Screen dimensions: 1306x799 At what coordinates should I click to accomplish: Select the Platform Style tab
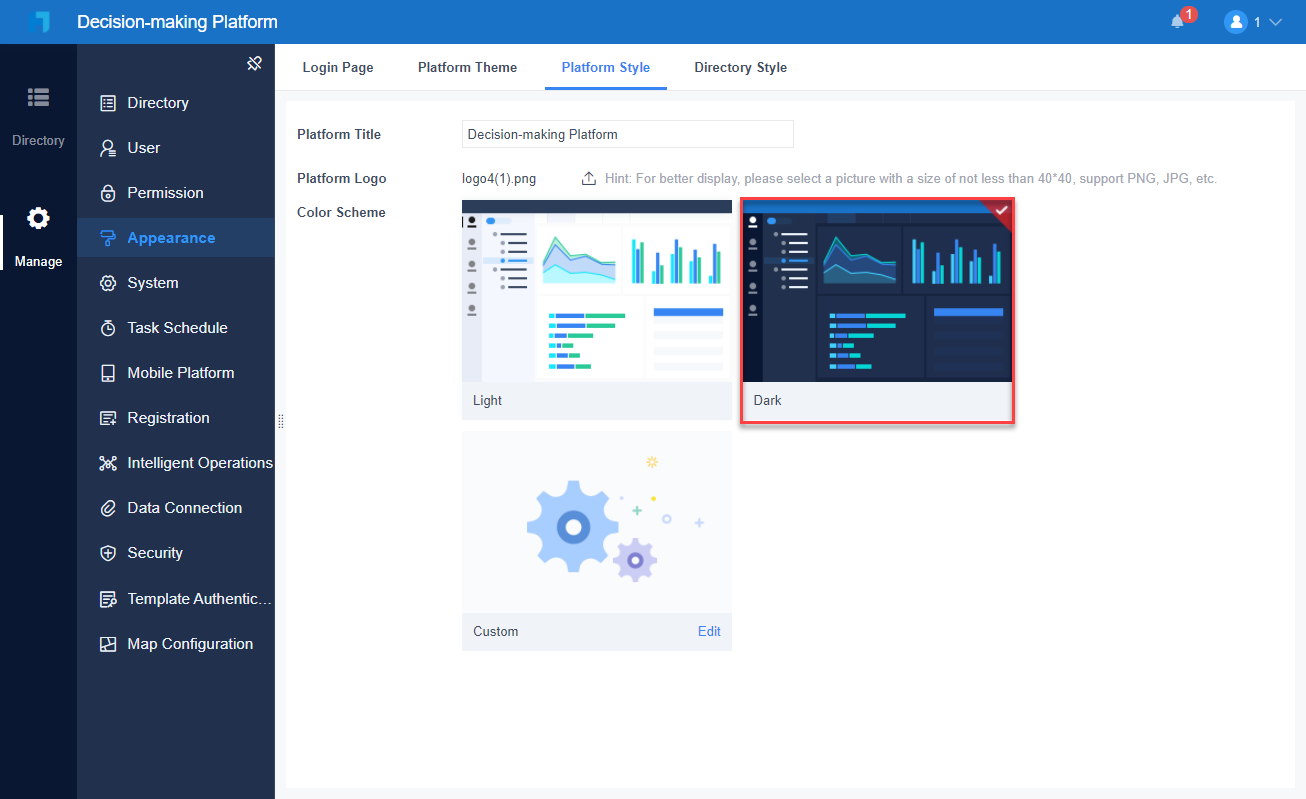pyautogui.click(x=606, y=68)
